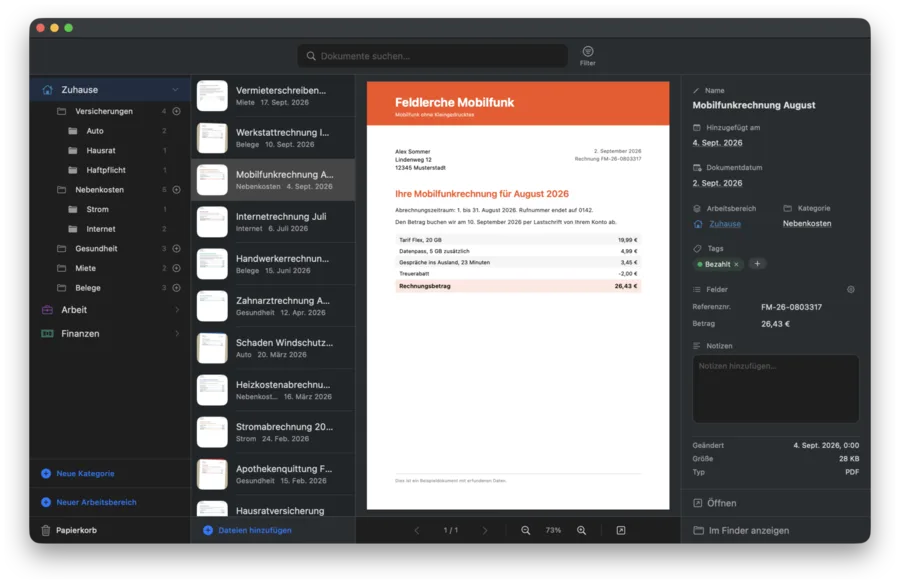Expand the Arbeit workspace

tap(177, 310)
